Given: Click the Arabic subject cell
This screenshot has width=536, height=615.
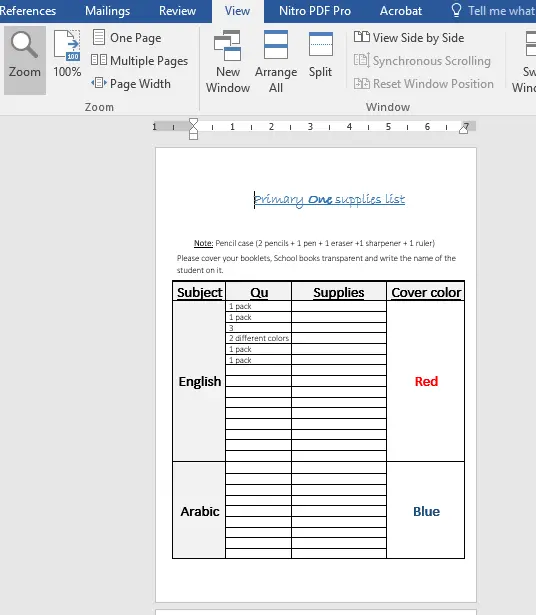Looking at the screenshot, I should click(199, 511).
